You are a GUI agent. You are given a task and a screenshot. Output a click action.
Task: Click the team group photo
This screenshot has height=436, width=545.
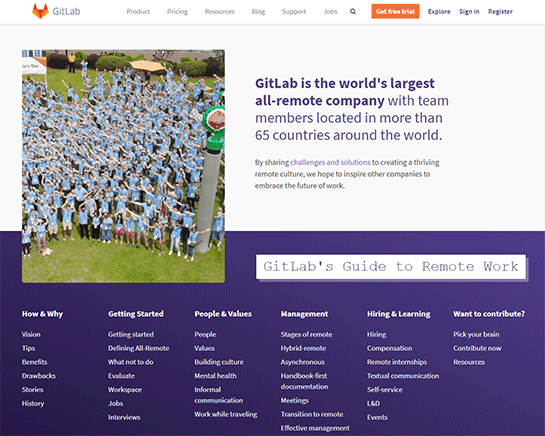coord(123,166)
